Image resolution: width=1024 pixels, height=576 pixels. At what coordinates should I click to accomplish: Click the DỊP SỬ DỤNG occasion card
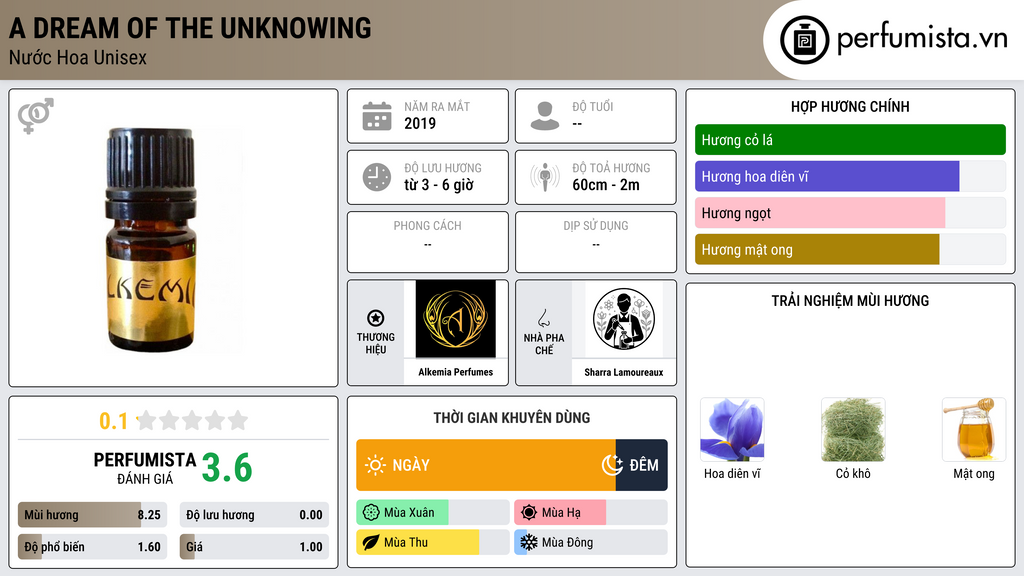click(x=596, y=242)
